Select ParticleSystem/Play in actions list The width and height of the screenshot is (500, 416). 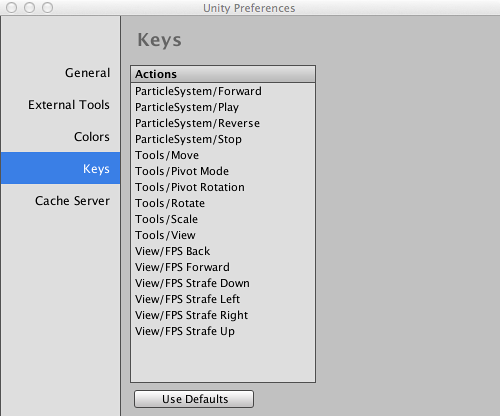(x=223, y=107)
